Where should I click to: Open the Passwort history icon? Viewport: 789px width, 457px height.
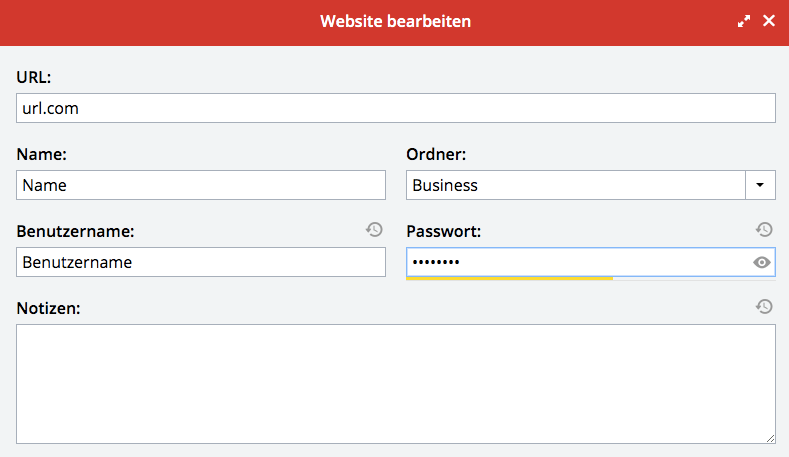point(764,230)
